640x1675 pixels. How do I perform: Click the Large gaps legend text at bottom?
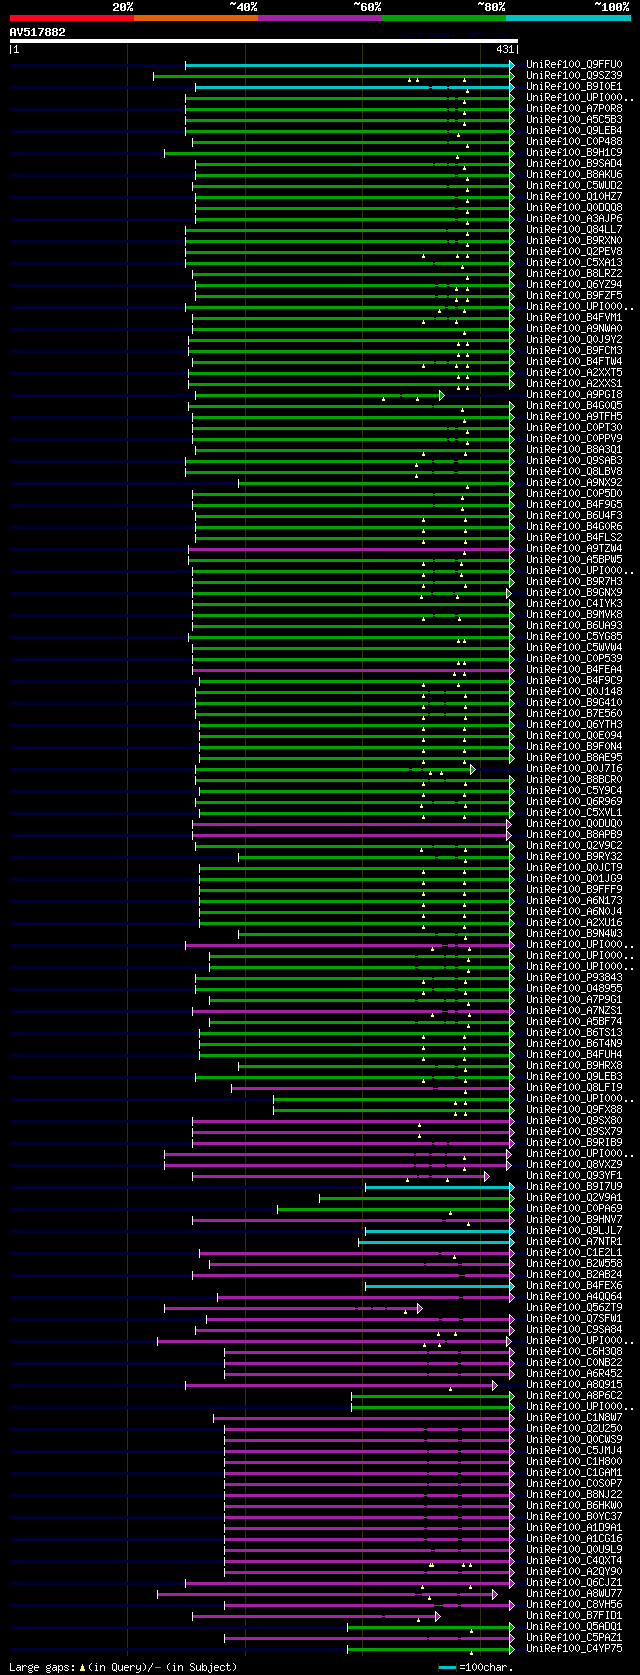tap(123, 1667)
